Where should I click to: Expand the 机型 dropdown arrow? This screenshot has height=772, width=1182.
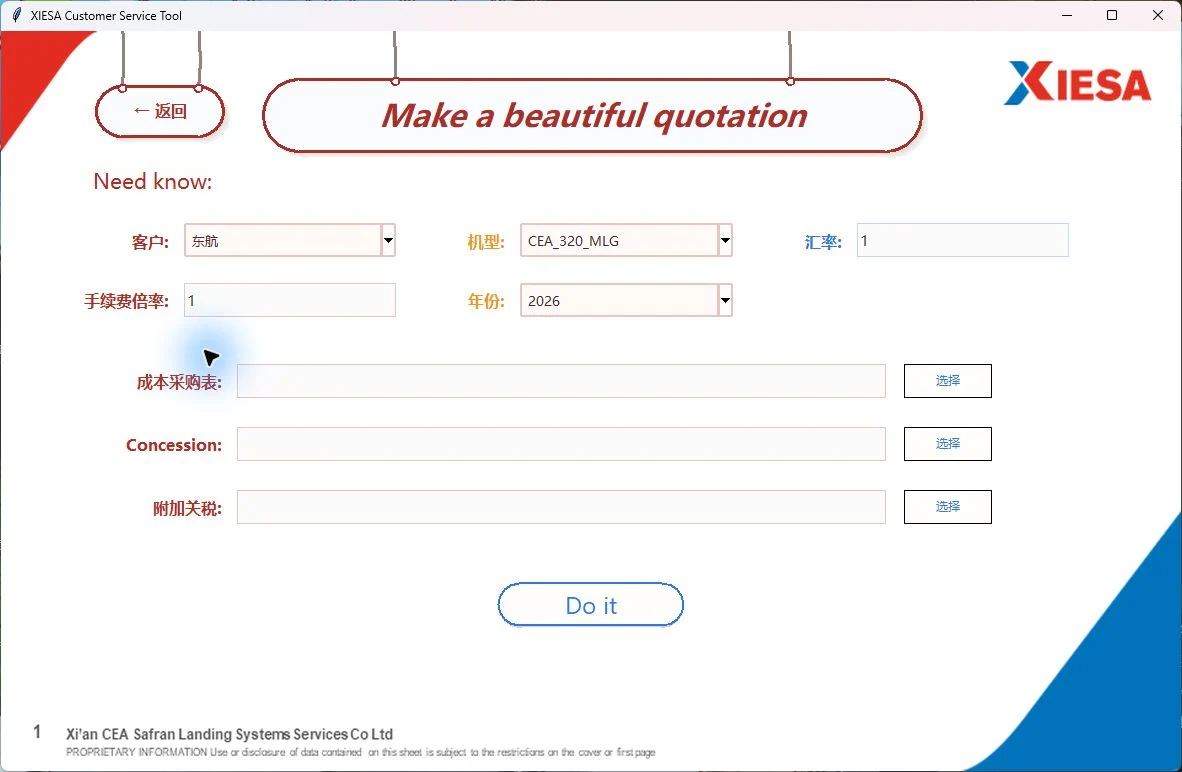pyautogui.click(x=725, y=240)
